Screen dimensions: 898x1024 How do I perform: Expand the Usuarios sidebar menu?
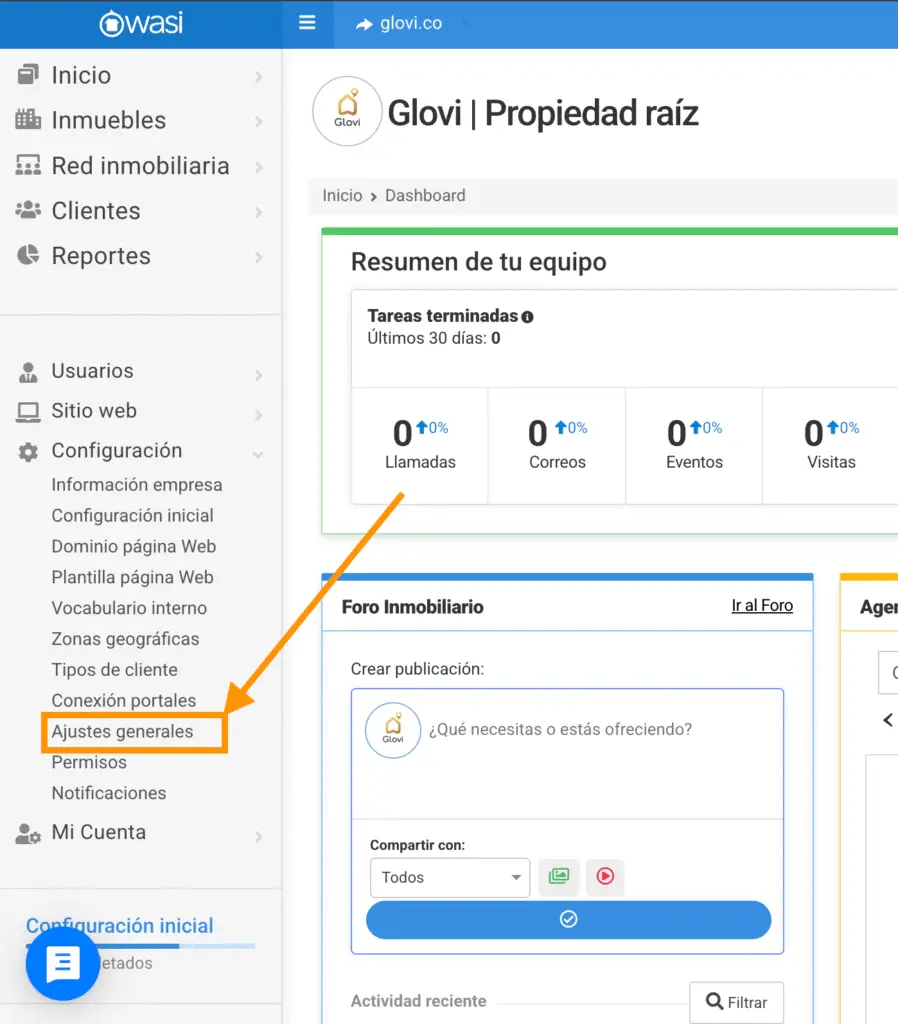click(x=140, y=371)
